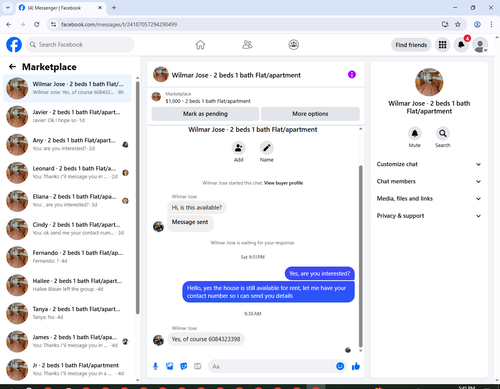
Task: Go back using the Marketplace arrow
Action: click(12, 67)
